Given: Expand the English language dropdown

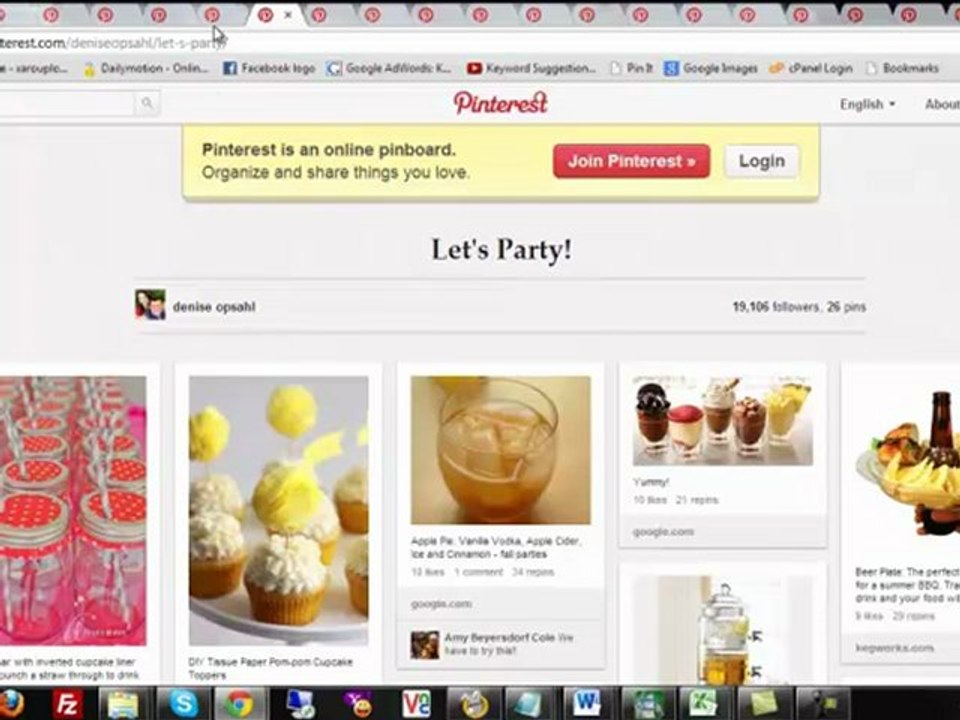Looking at the screenshot, I should (x=868, y=104).
